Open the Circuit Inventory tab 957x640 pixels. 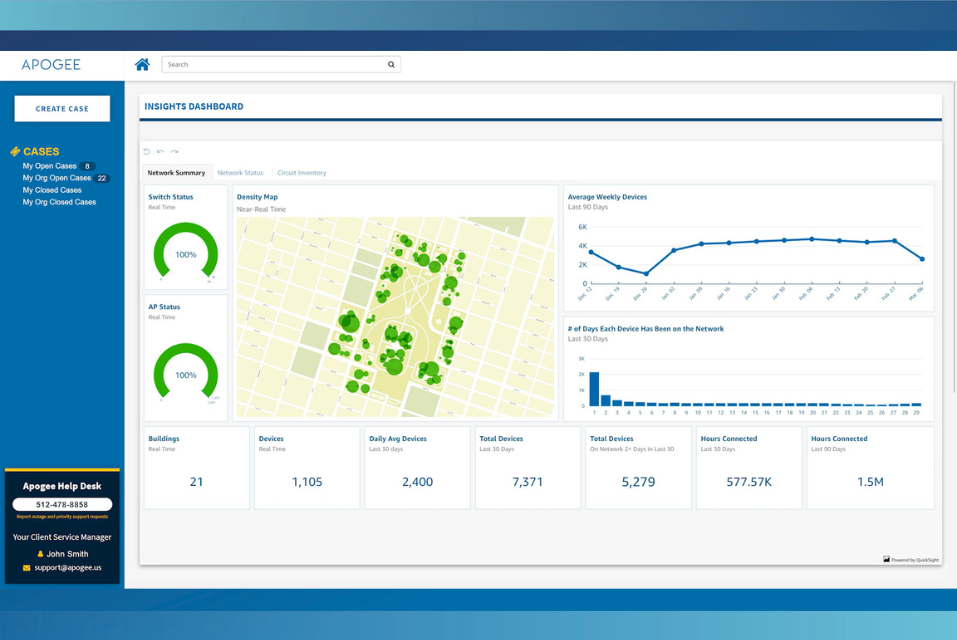[x=301, y=173]
